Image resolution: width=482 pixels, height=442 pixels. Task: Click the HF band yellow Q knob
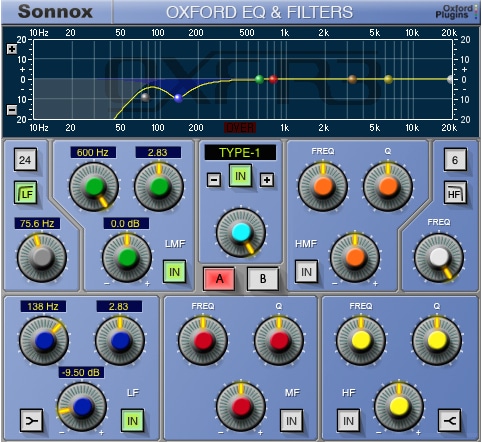437,341
